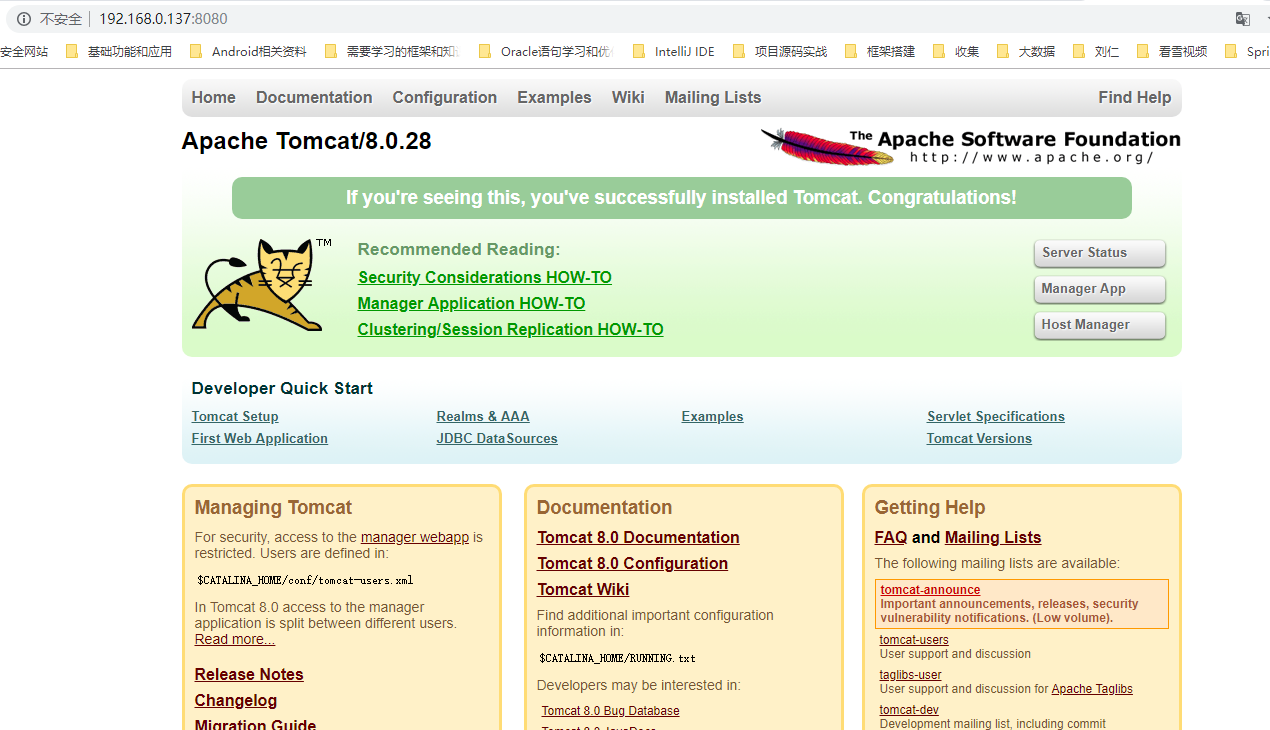
Task: Click the Server Status button
Action: (x=1100, y=253)
